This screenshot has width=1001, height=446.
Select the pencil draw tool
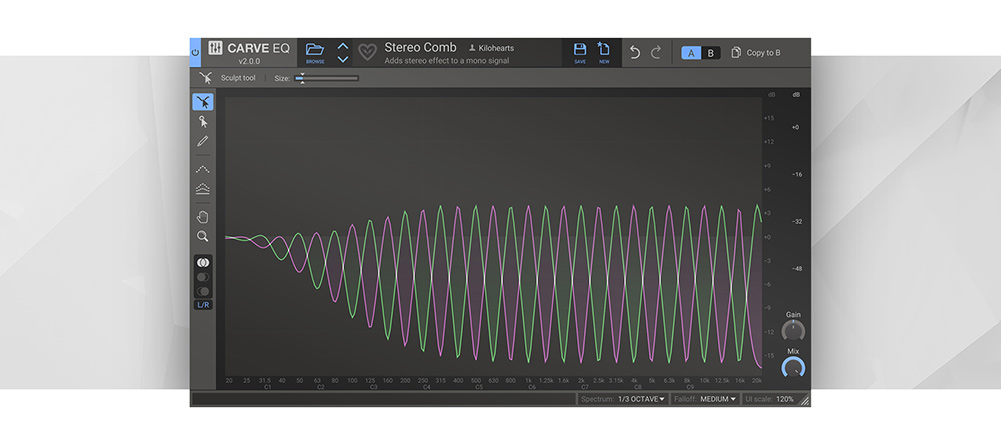pos(203,141)
